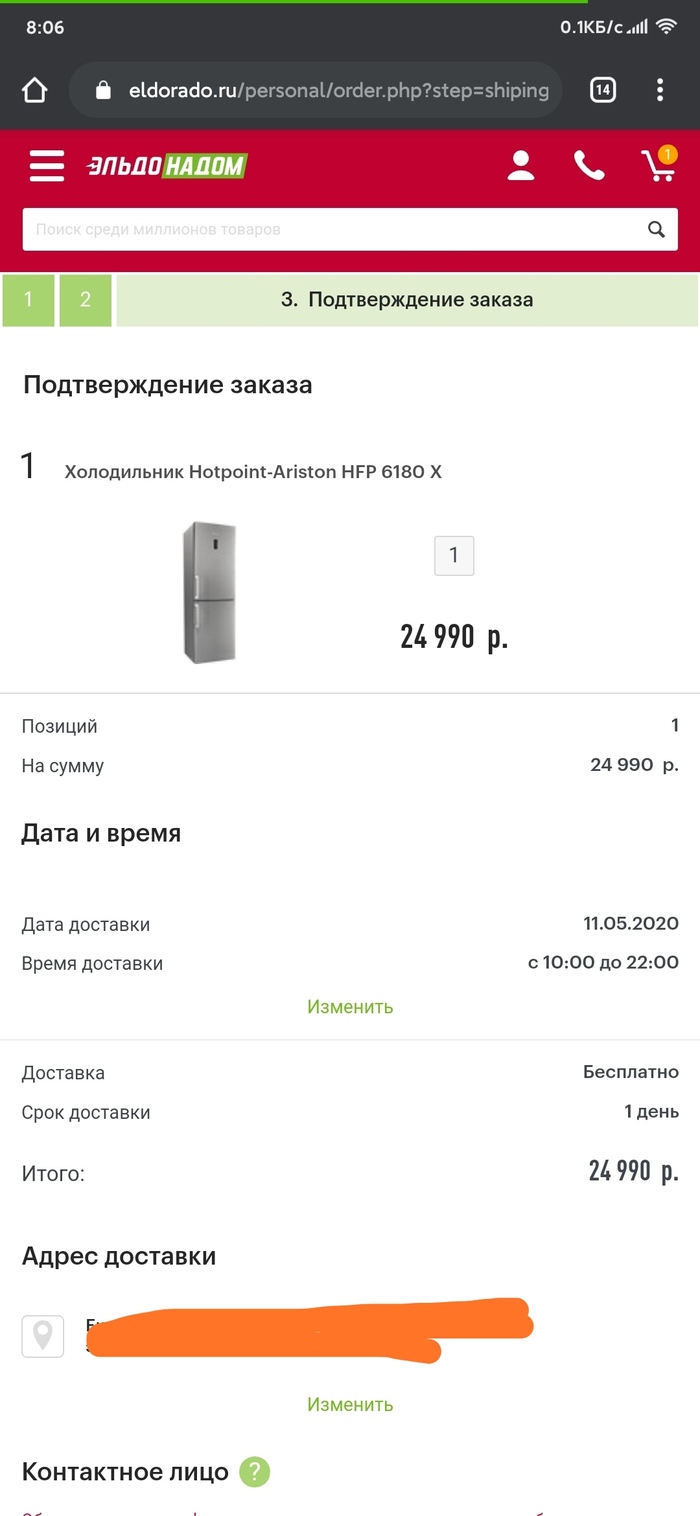Select step 3 Подтверждение заказа
Viewport: 700px width, 1516px height.
[x=407, y=300]
